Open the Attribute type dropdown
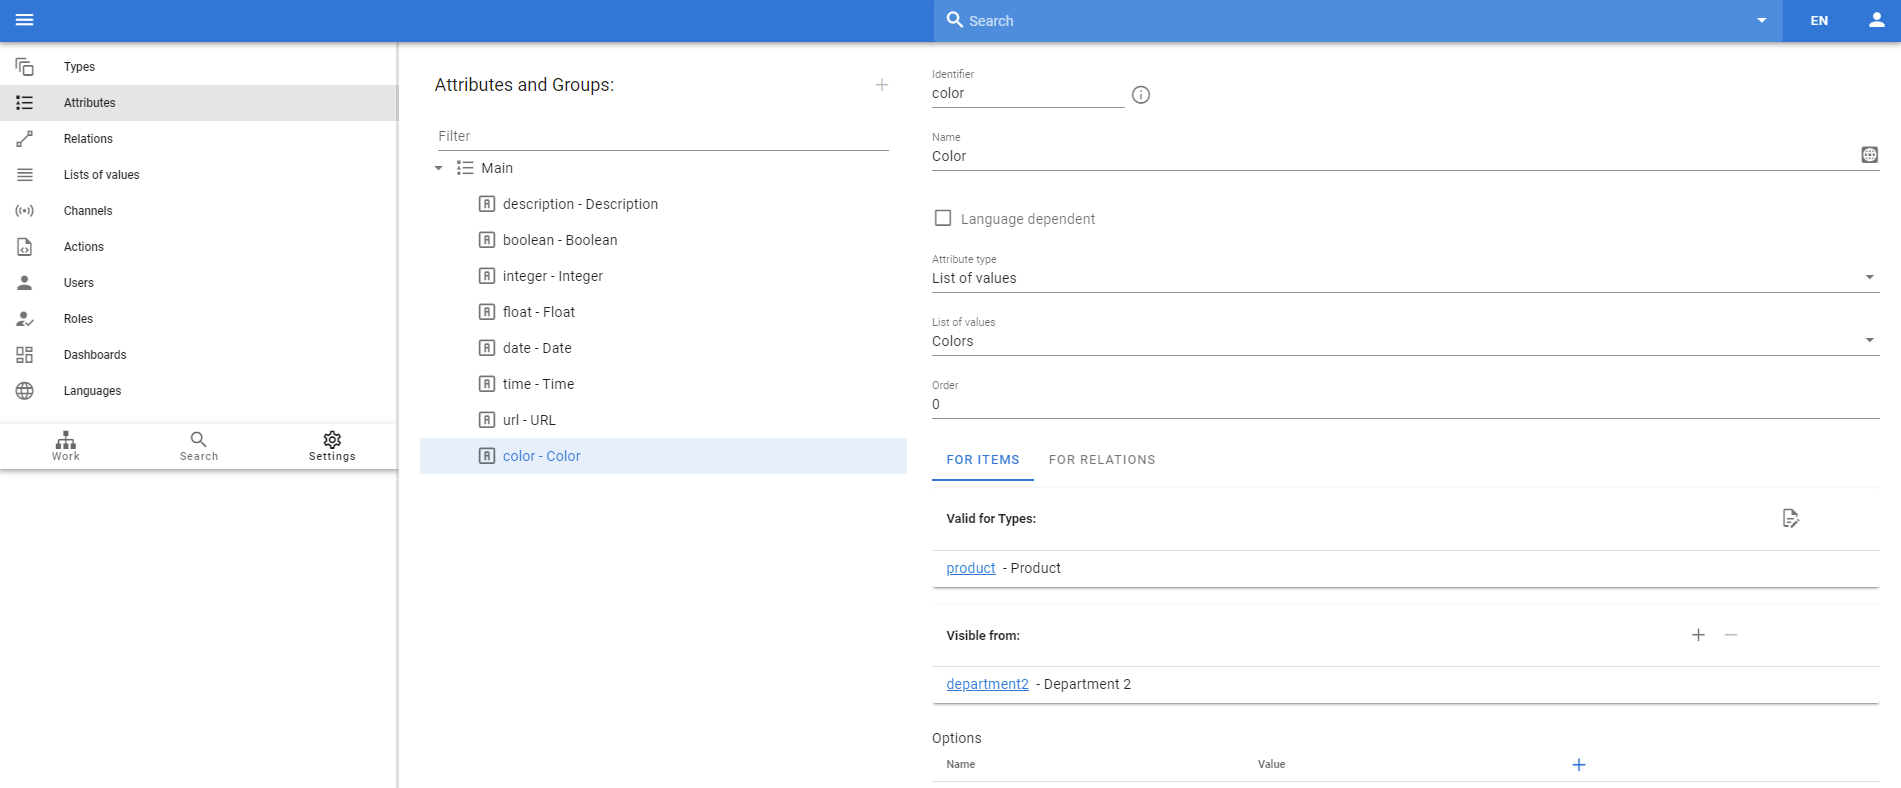The image size is (1901, 788). 1406,278
